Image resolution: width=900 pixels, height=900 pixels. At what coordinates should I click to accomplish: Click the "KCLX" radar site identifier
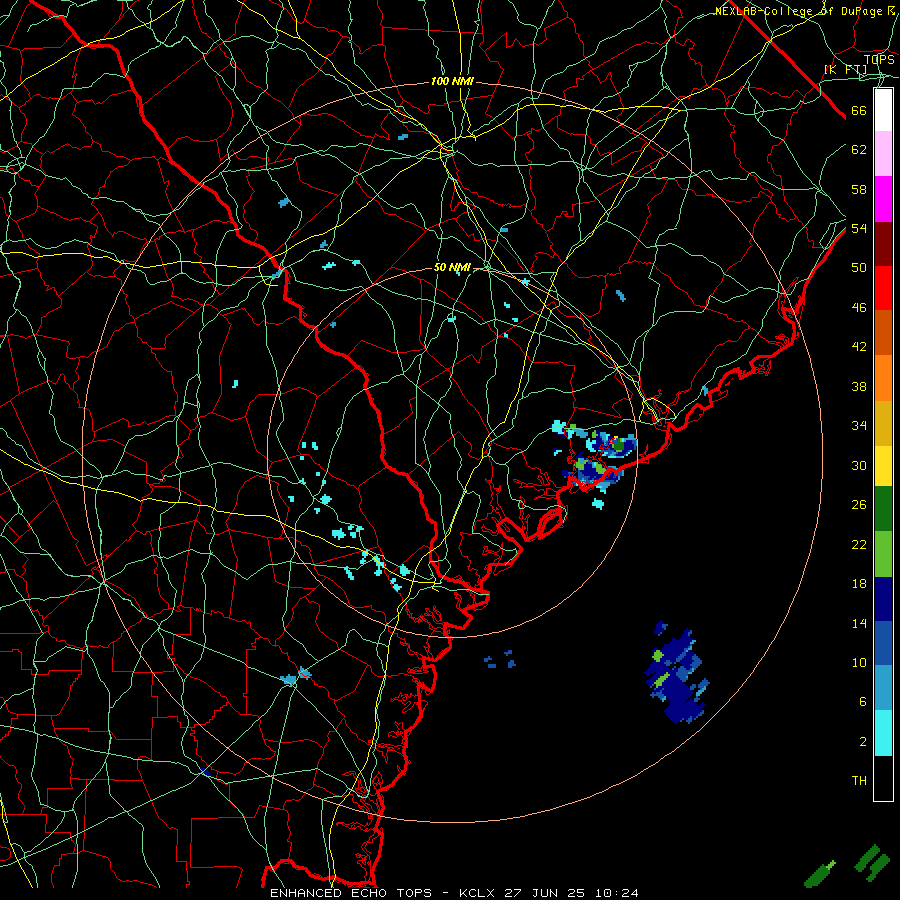[x=479, y=893]
